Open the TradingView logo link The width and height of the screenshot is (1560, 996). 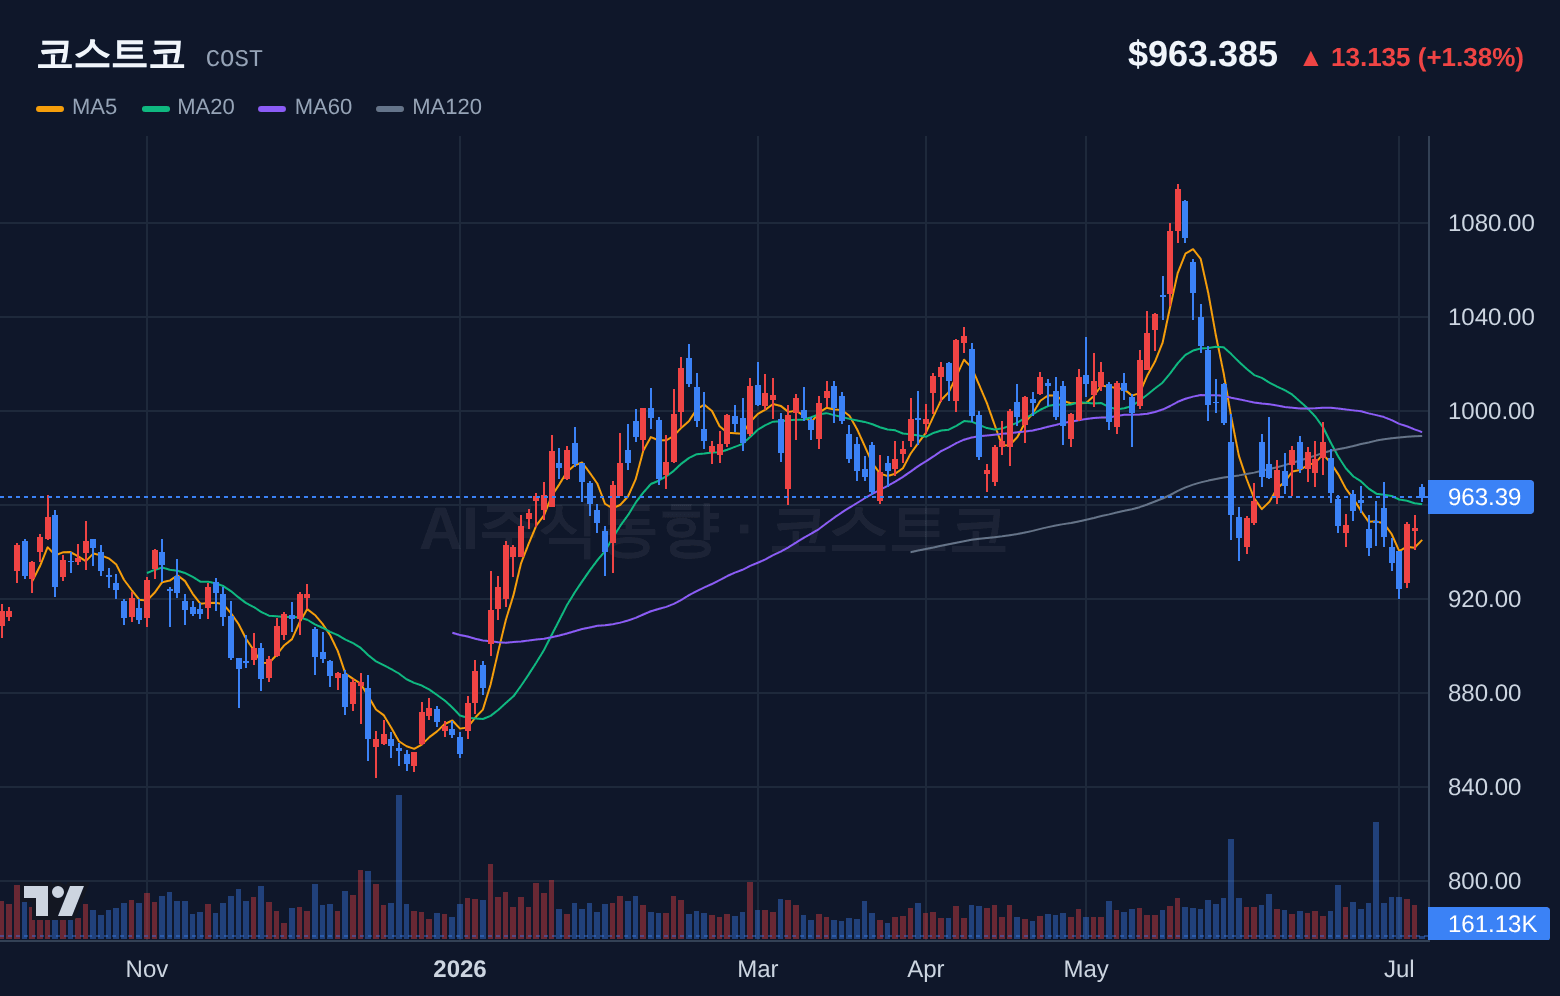point(53,901)
